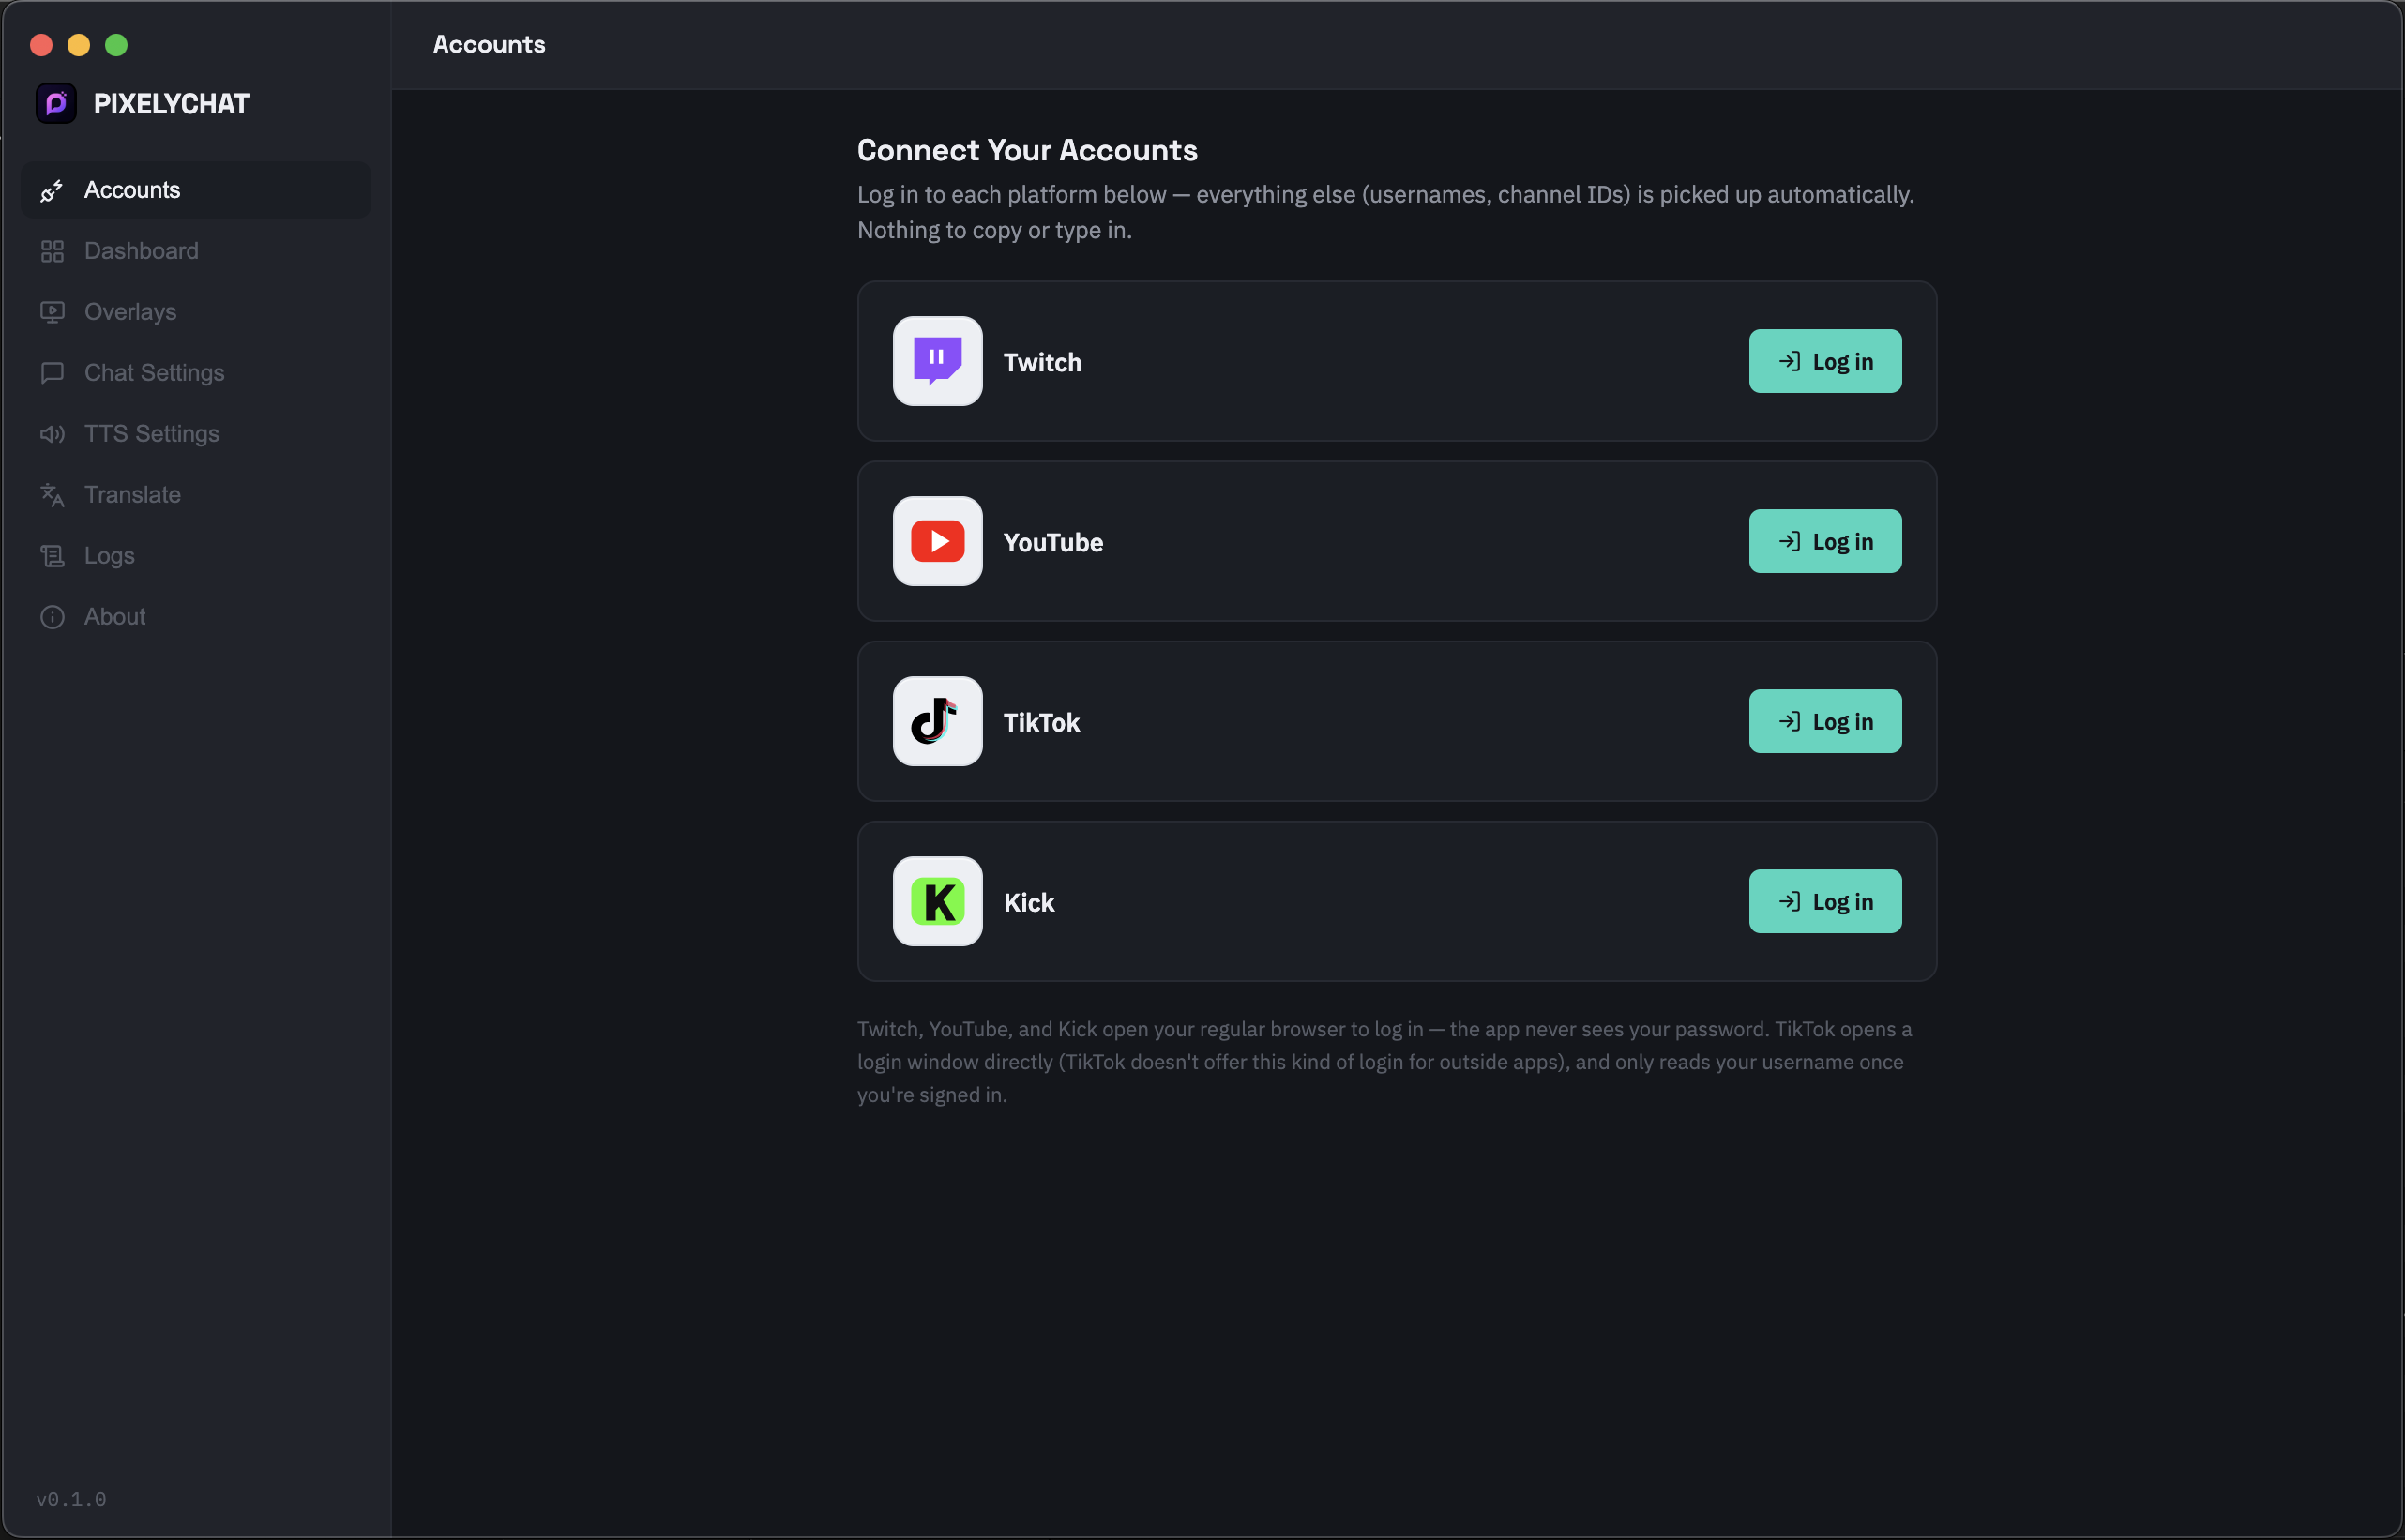Screen dimensions: 2405x1540
Task: Open the Accounts sidebar item
Action: tap(196, 190)
